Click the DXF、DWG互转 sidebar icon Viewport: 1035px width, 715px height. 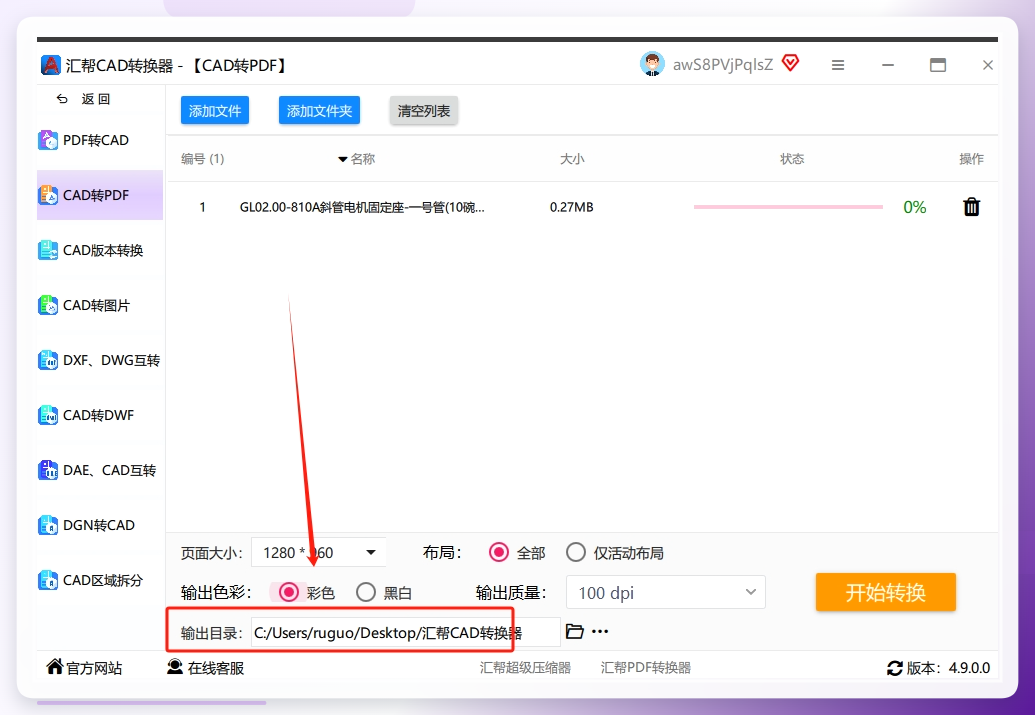[x=48, y=360]
